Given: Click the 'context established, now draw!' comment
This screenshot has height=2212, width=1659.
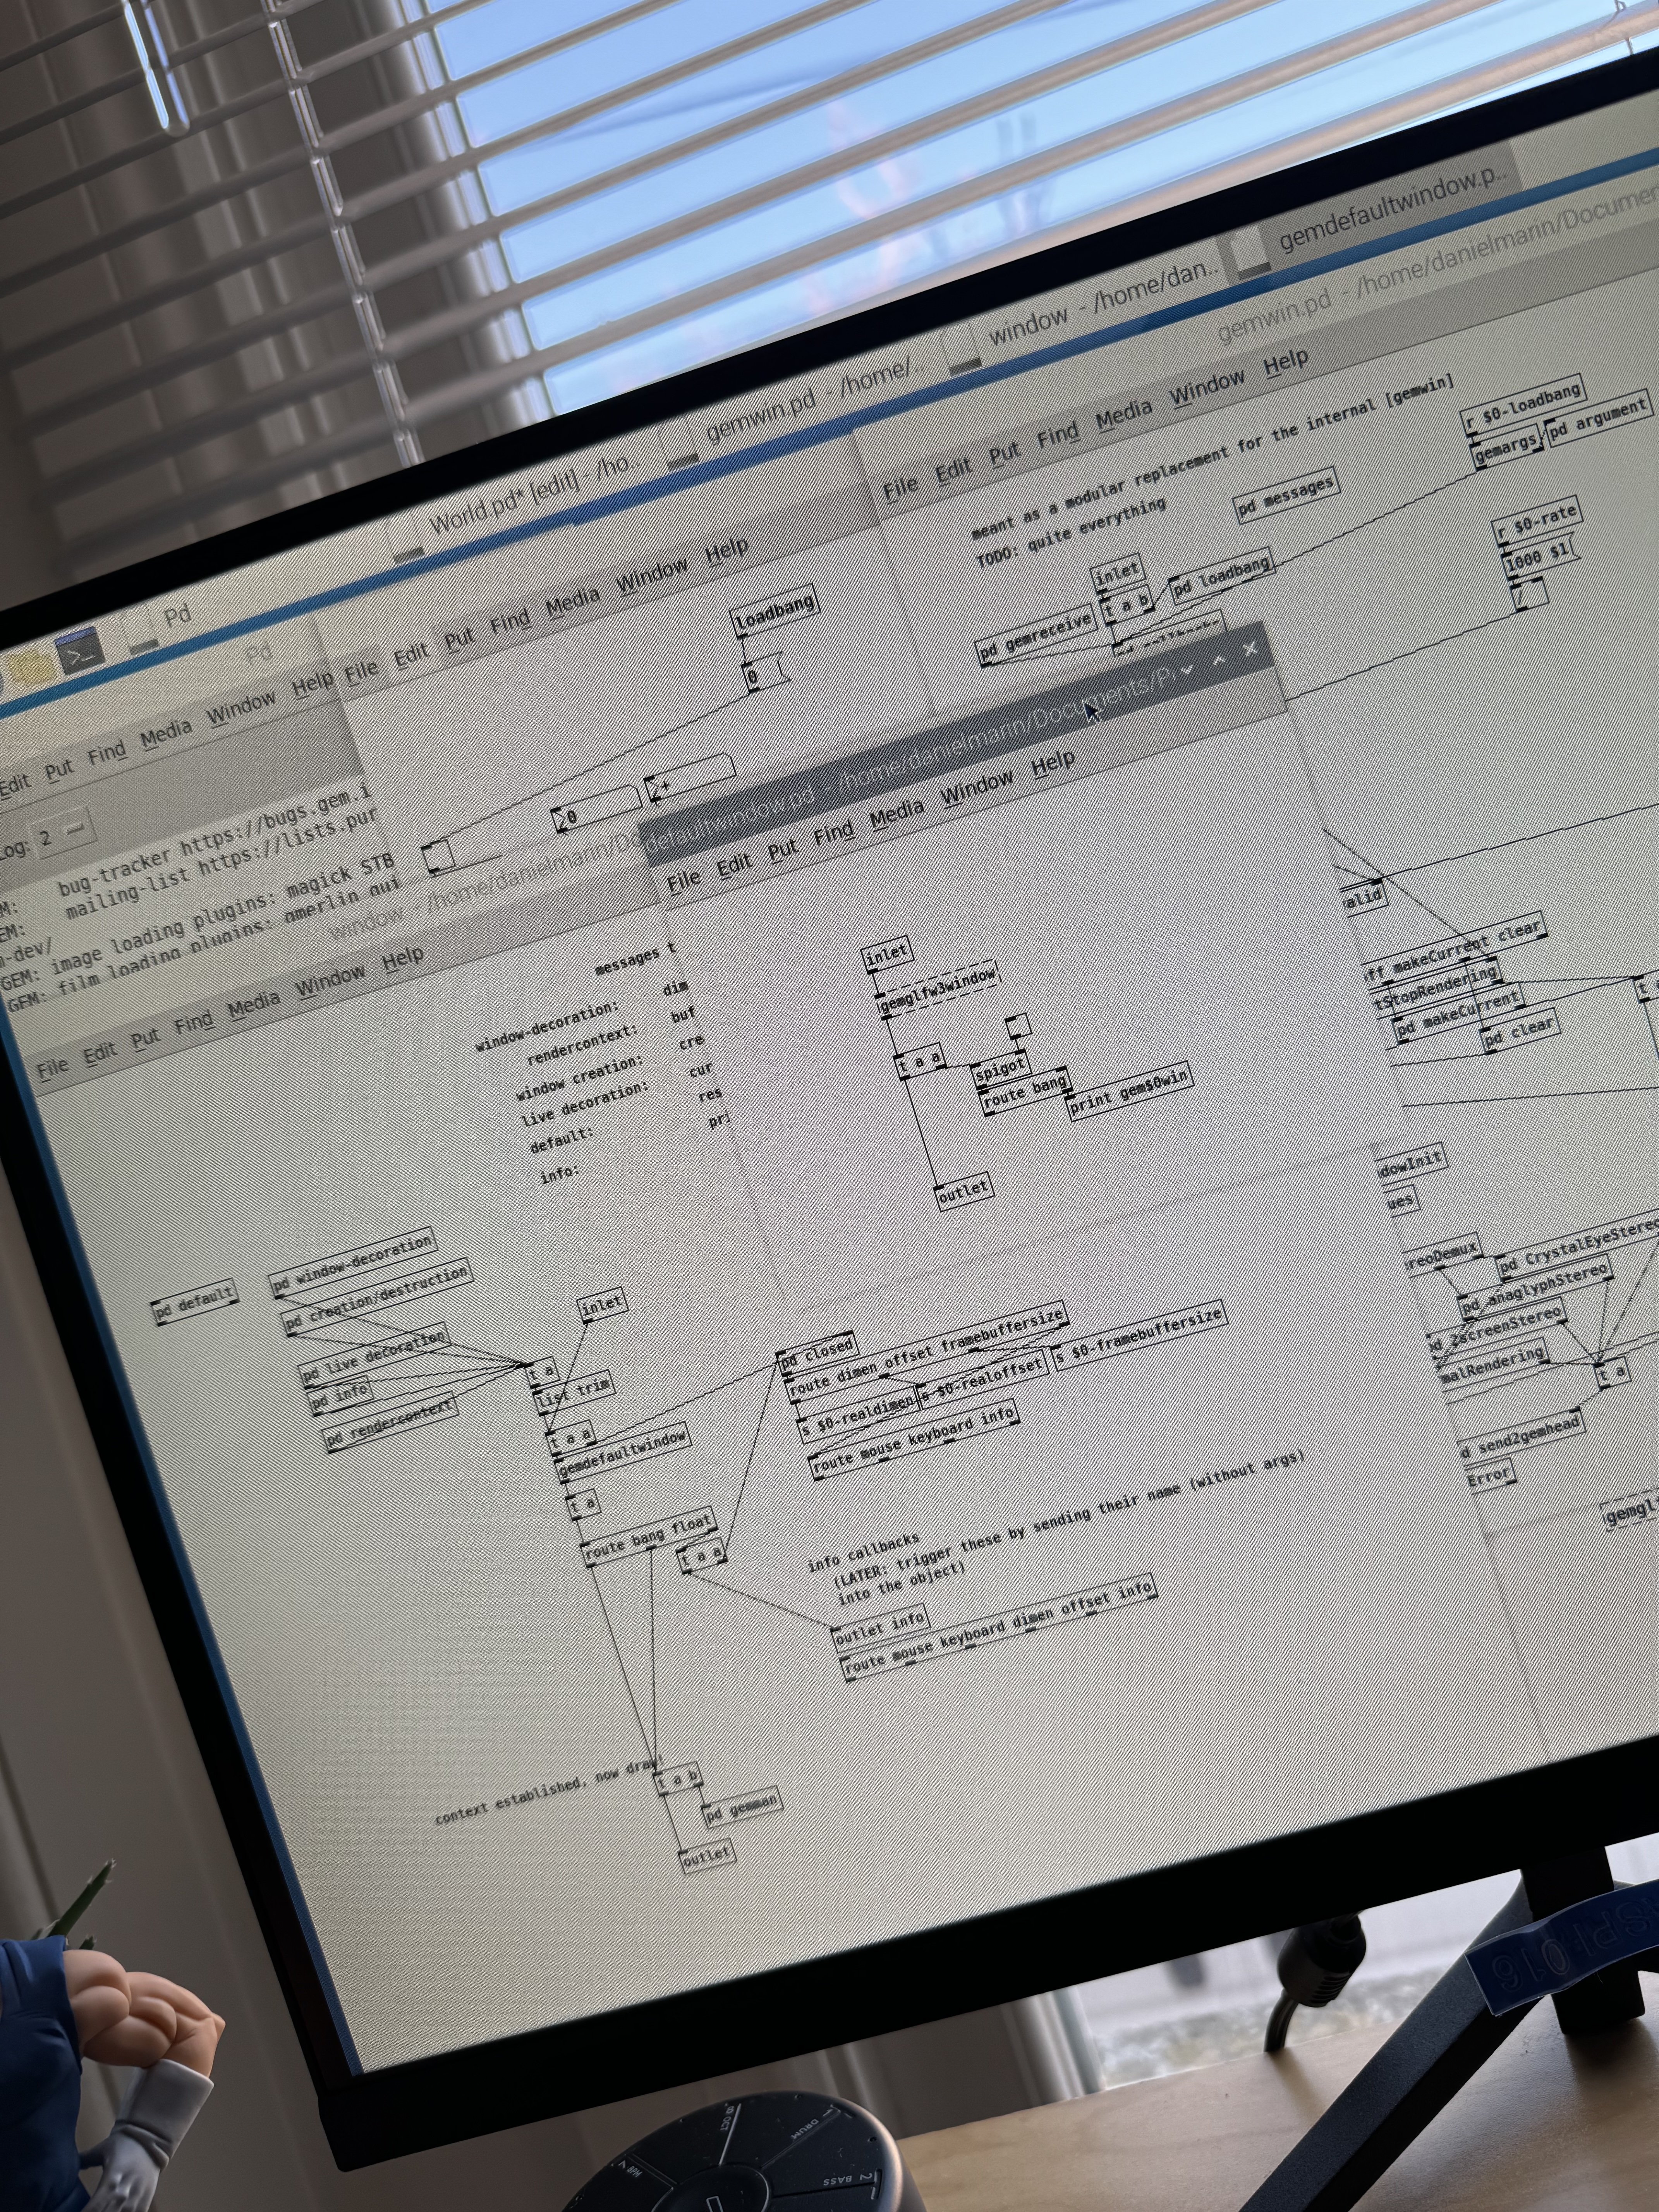Looking at the screenshot, I should (x=549, y=1791).
